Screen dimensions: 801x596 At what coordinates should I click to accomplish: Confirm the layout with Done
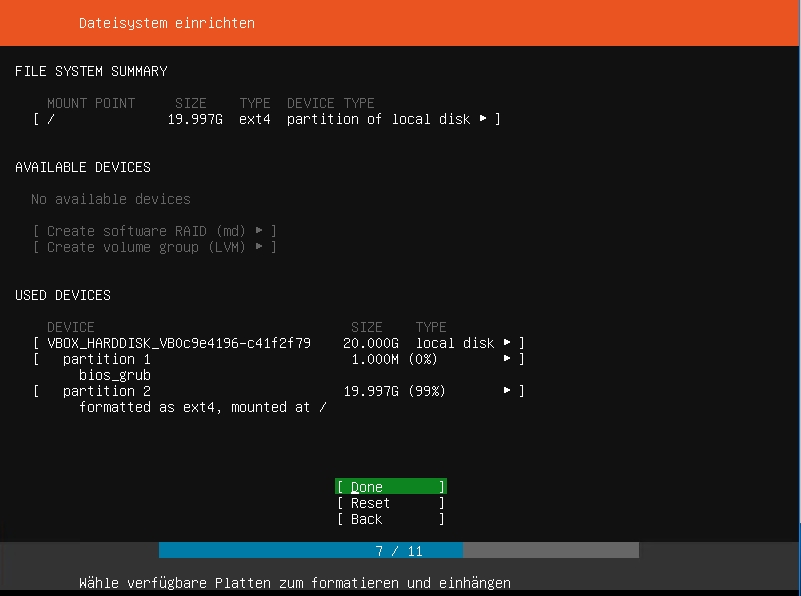click(x=390, y=487)
